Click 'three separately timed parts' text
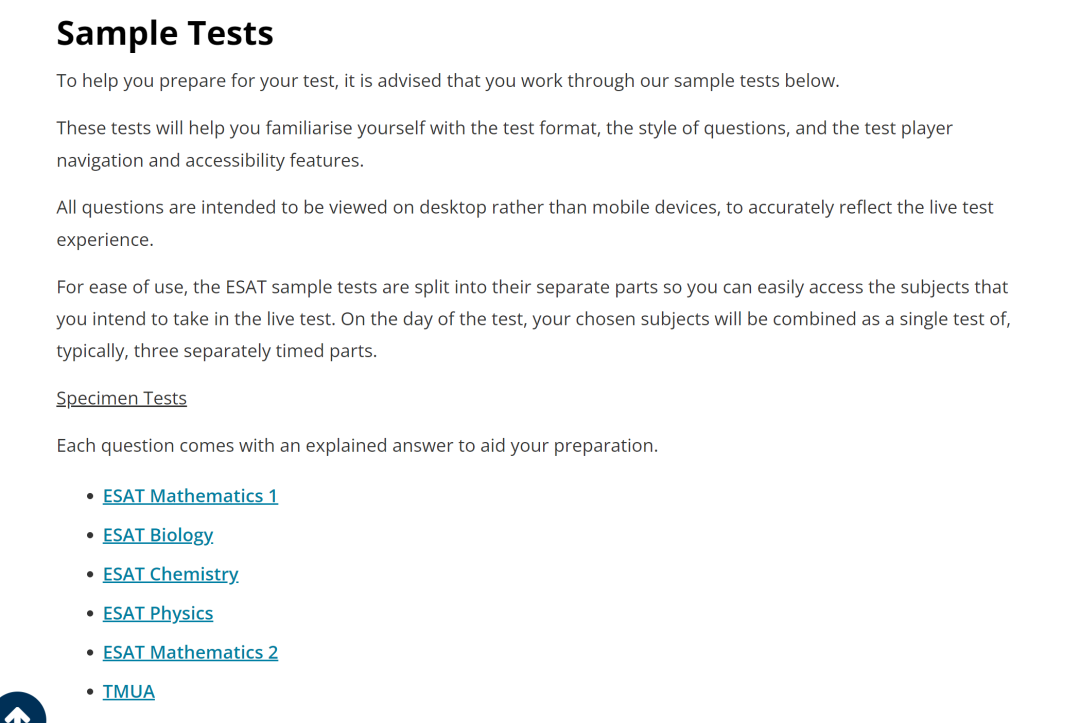 (255, 351)
